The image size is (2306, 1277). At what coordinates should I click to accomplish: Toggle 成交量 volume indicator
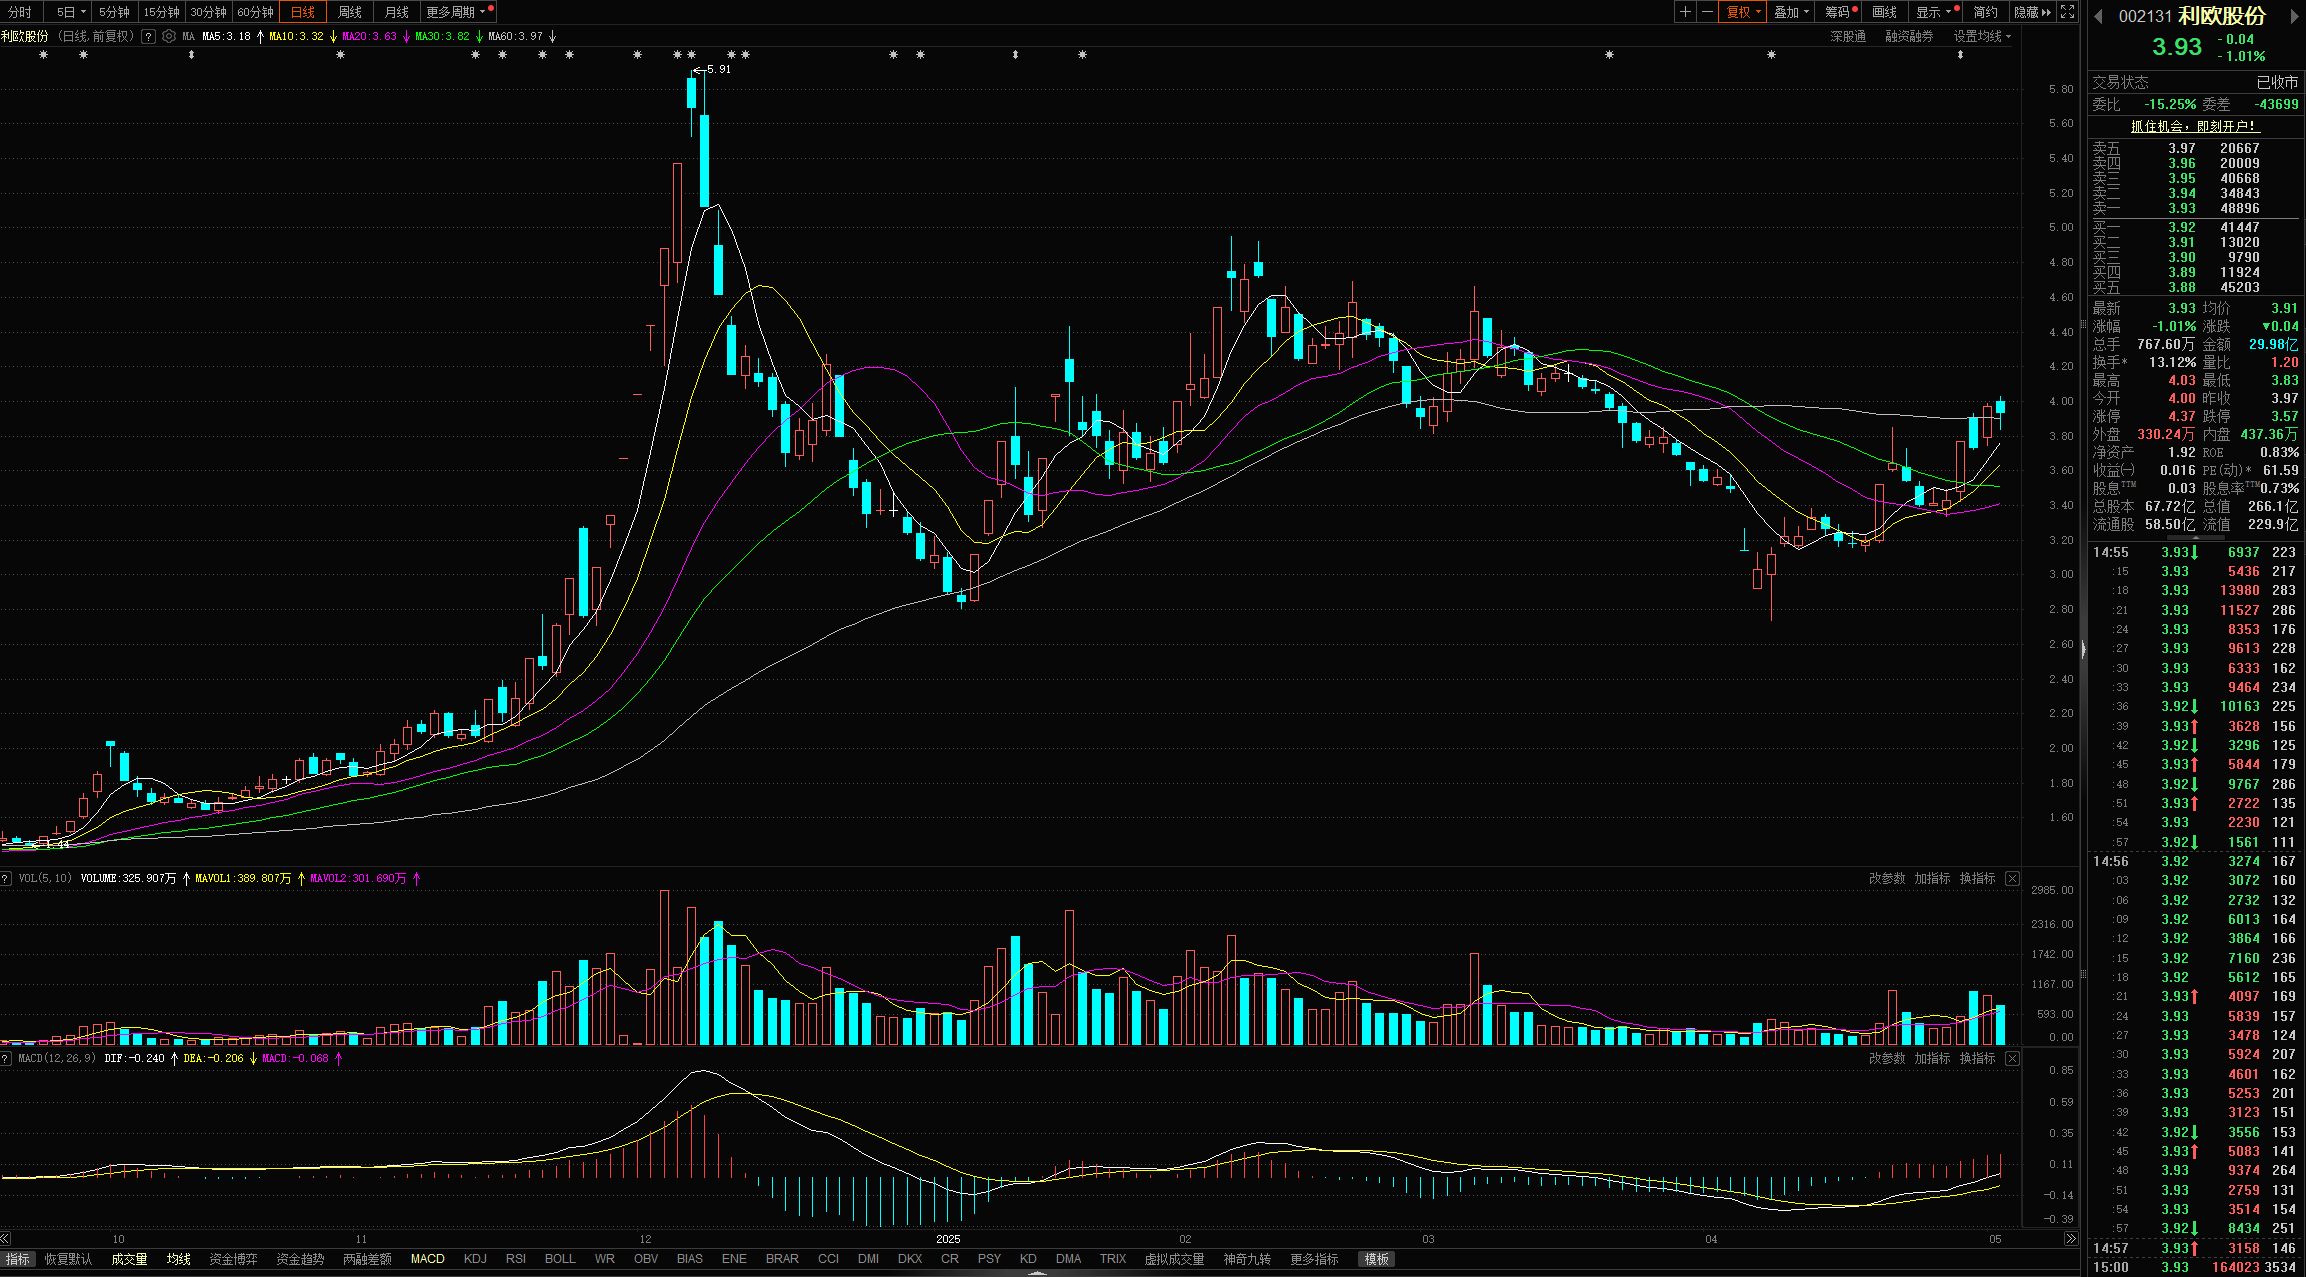click(x=129, y=1259)
